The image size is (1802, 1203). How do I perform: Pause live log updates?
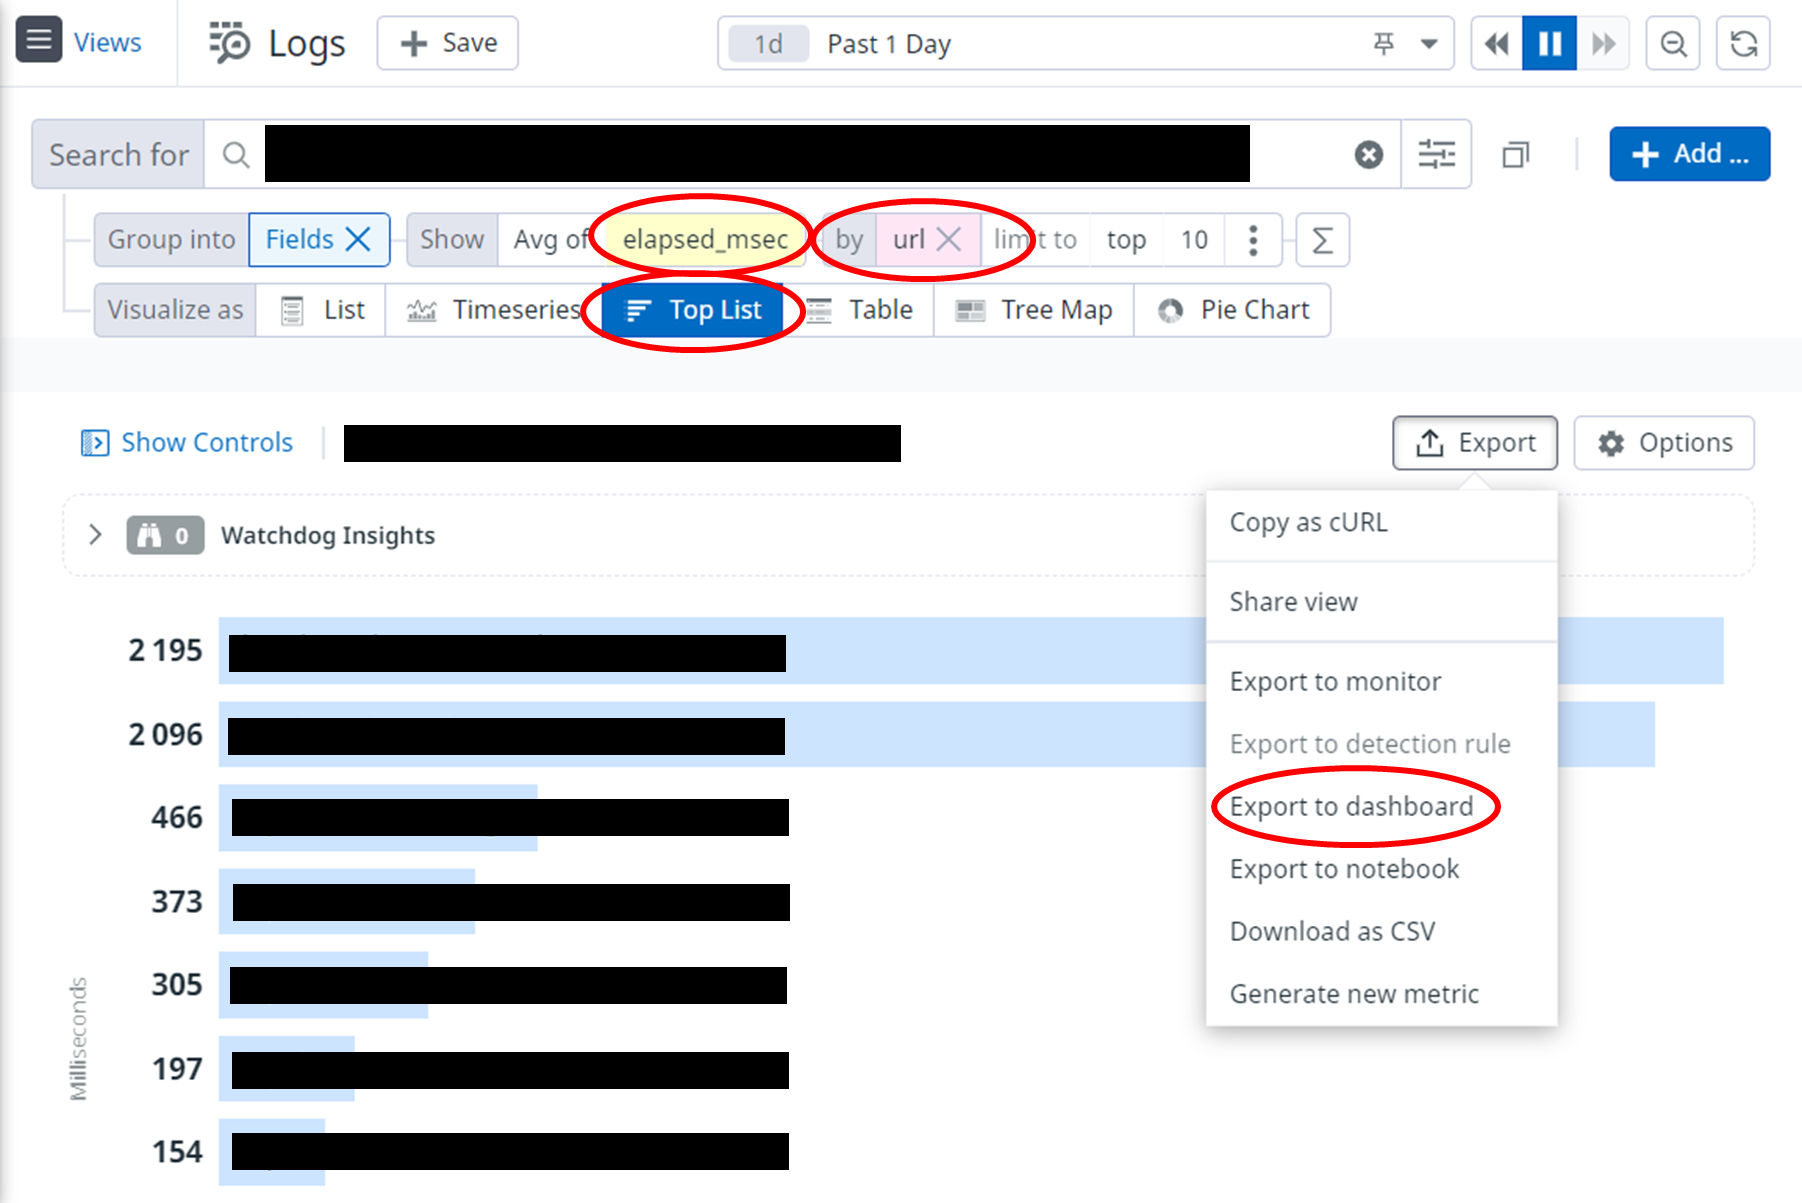pyautogui.click(x=1549, y=43)
